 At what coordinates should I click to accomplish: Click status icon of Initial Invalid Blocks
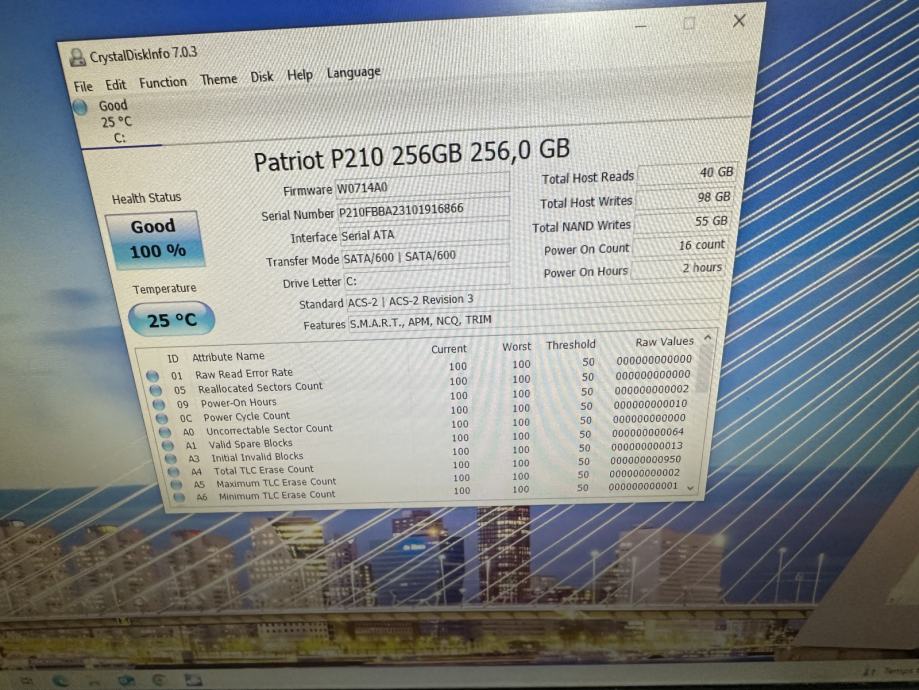click(x=171, y=458)
